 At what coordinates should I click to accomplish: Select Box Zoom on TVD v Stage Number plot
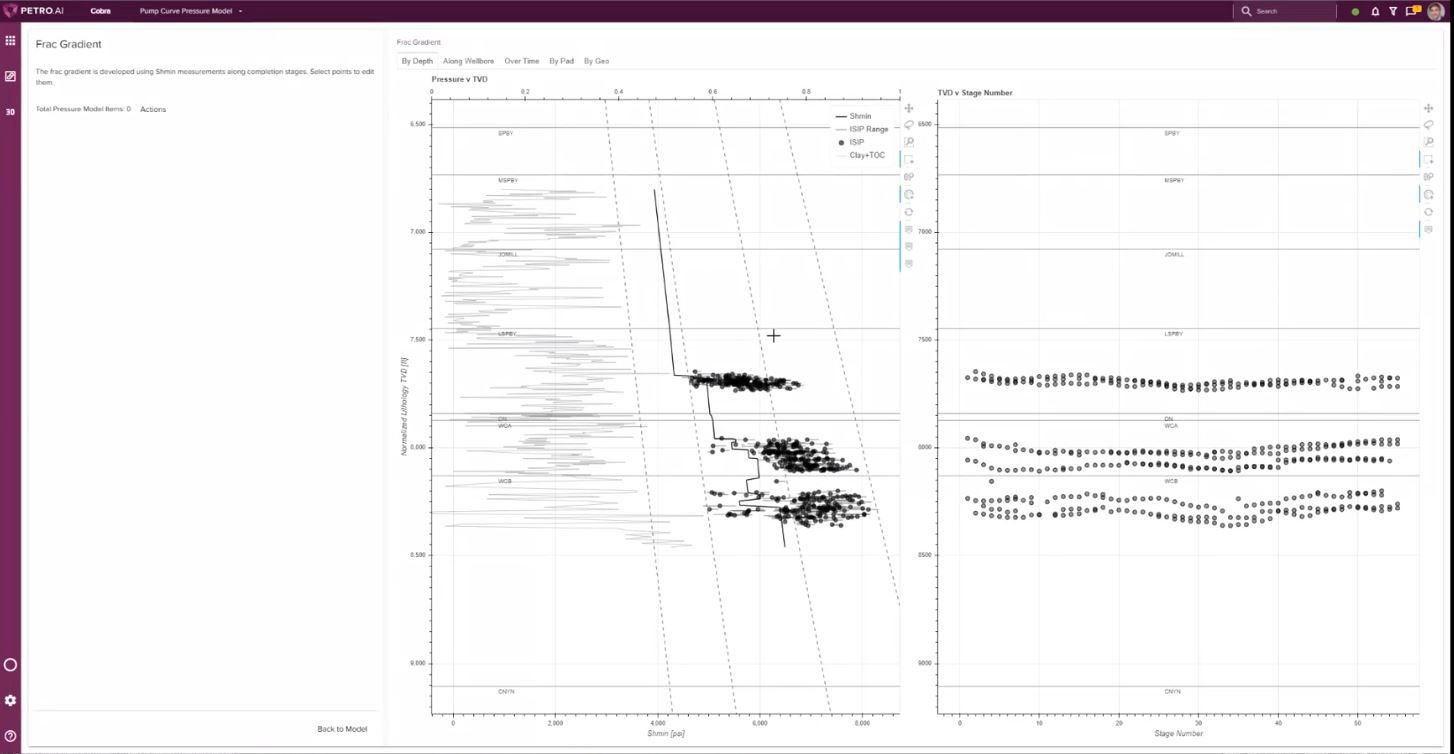tap(1428, 142)
